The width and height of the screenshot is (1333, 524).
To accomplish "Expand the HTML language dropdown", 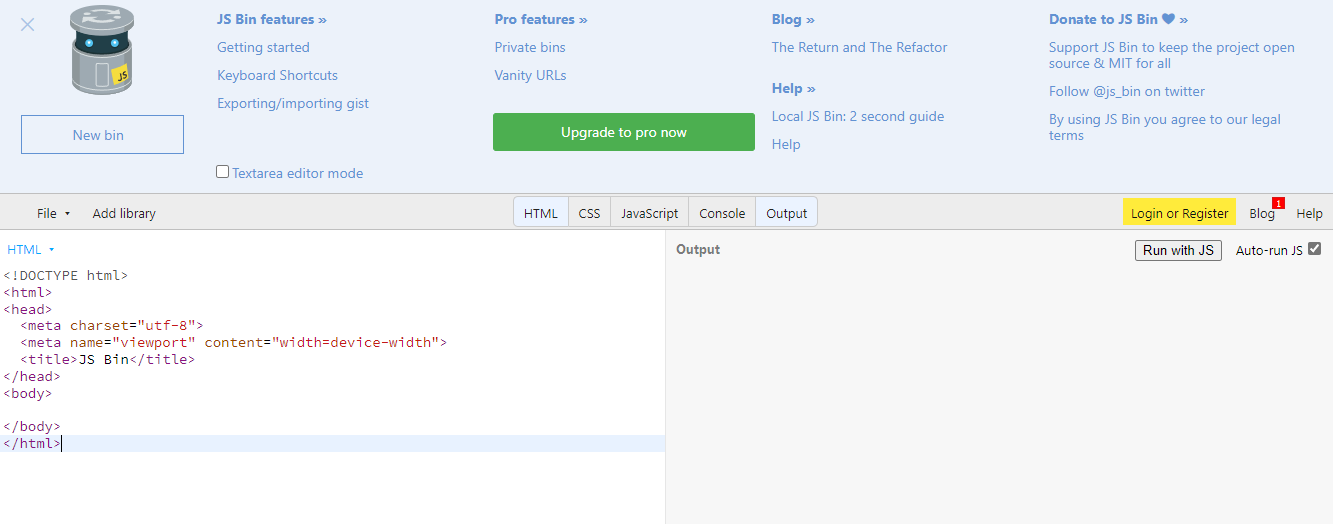I will pyautogui.click(x=31, y=249).
